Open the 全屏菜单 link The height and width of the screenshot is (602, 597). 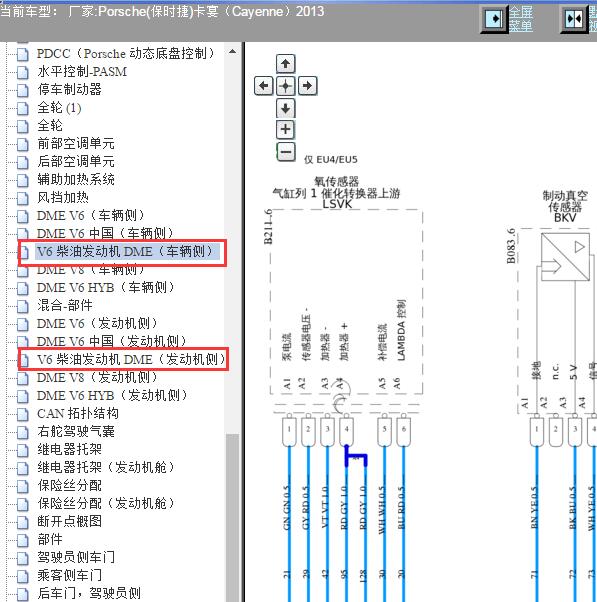521,18
